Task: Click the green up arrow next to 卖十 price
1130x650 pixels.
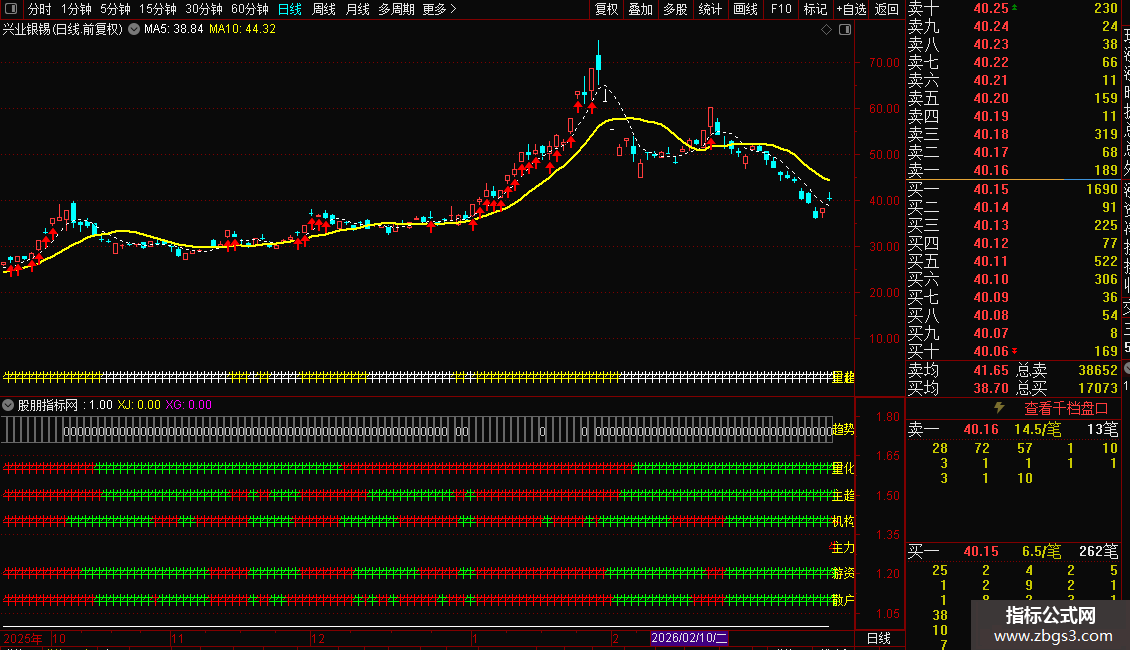Action: (x=1015, y=7)
